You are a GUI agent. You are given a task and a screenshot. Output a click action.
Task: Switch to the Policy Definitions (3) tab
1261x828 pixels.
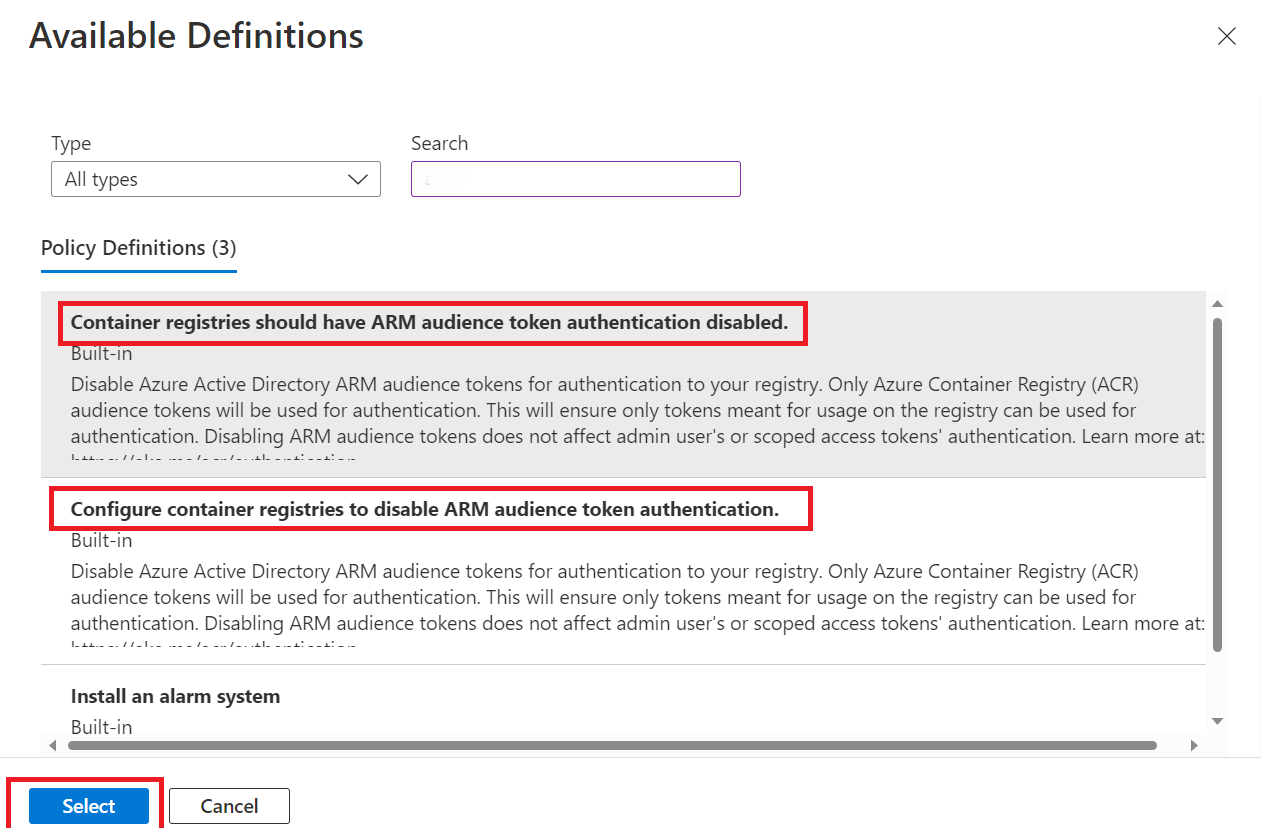pyautogui.click(x=138, y=248)
